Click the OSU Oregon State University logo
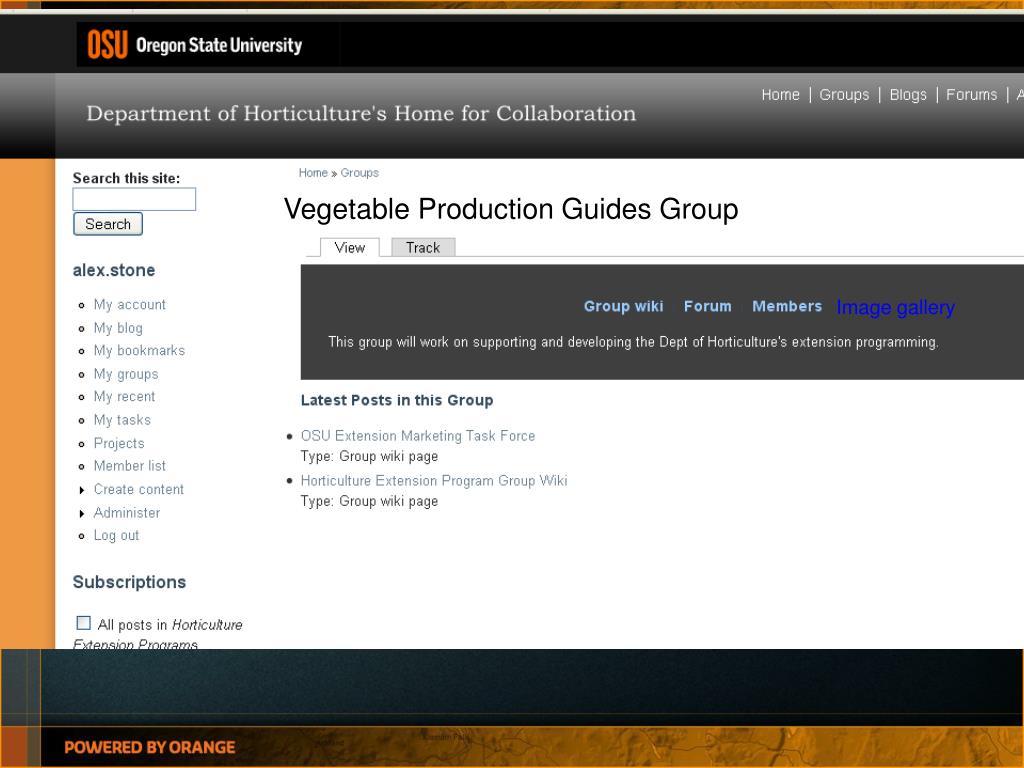The height and width of the screenshot is (768, 1024). [x=195, y=44]
